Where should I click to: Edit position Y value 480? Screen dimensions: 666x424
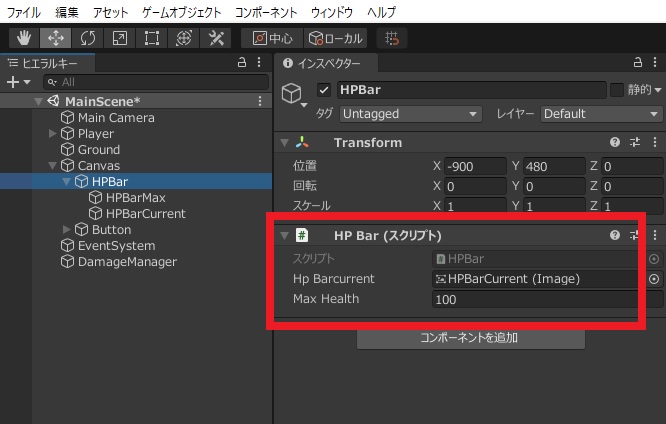554,166
